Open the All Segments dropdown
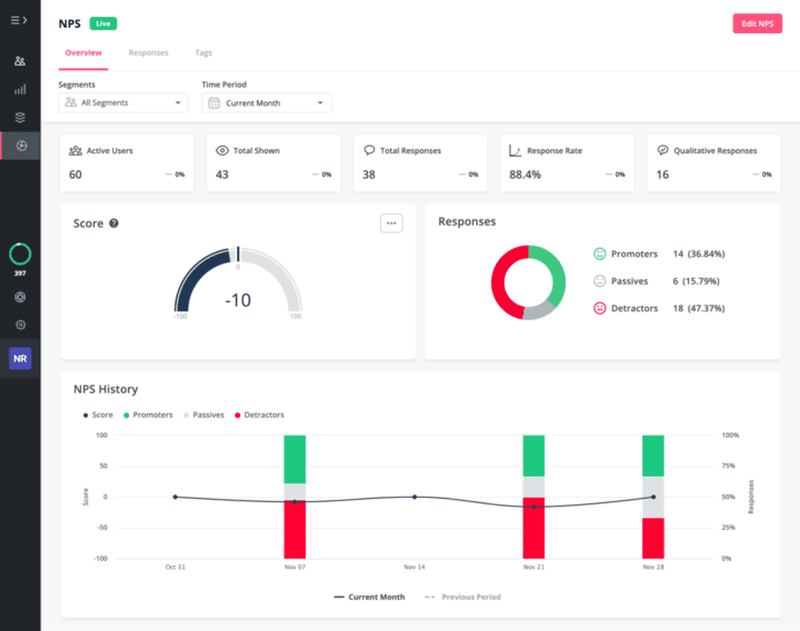 click(x=122, y=102)
